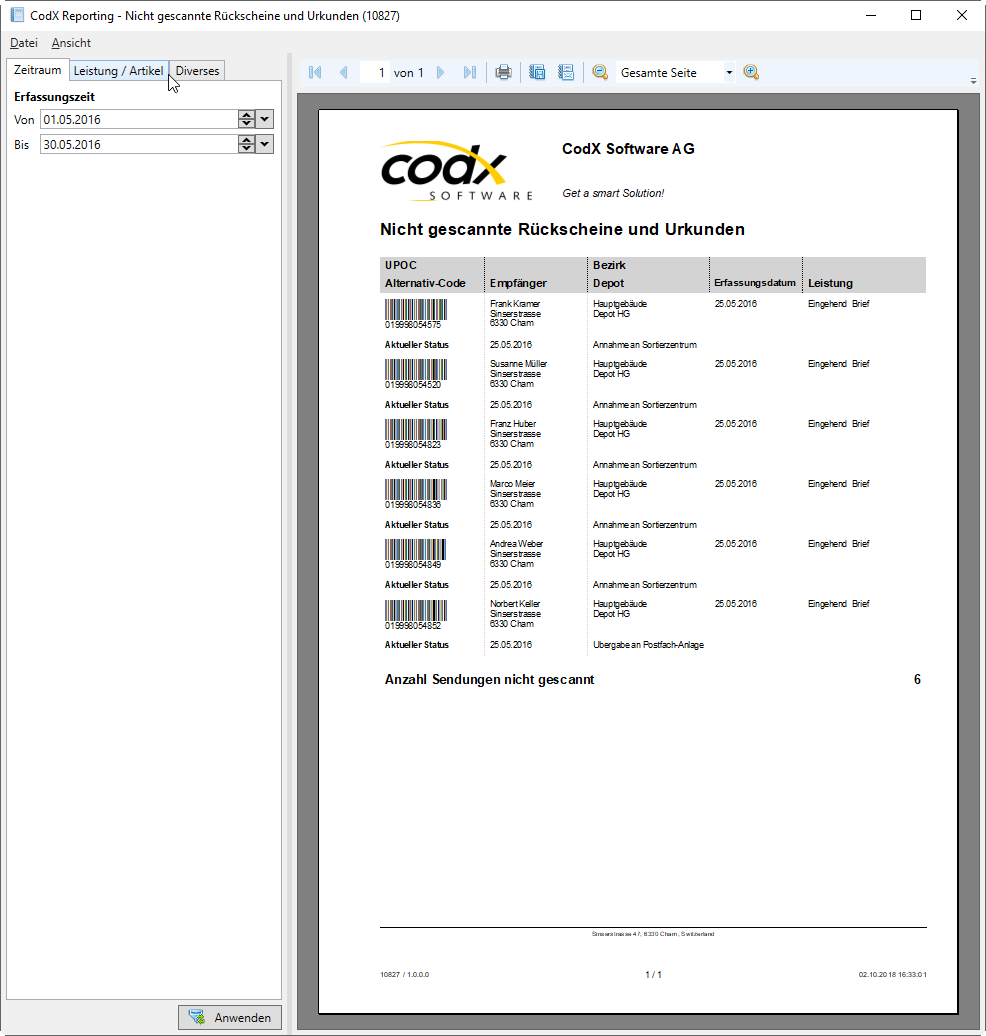This screenshot has width=986, height=1036.
Task: Maximize the CodX Reporting window
Action: click(x=916, y=15)
